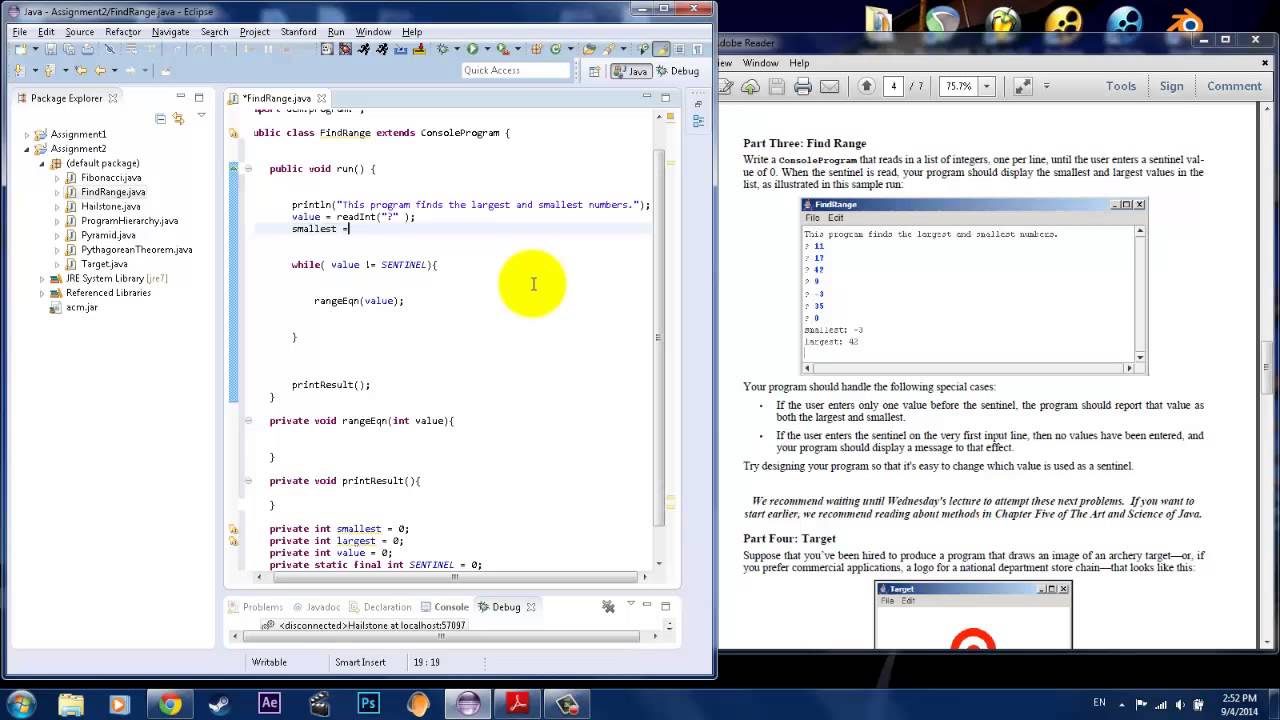Open the Run button dropdown arrow
1280x720 pixels.
(487, 49)
